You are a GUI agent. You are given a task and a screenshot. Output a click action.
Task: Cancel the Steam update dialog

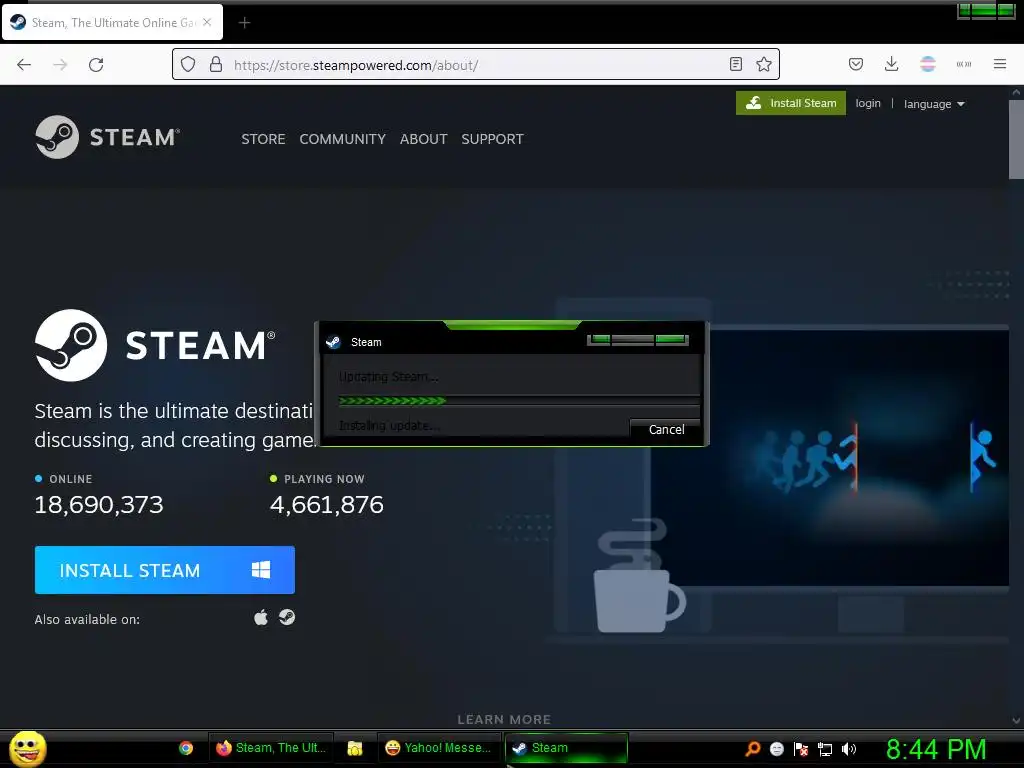pos(666,430)
